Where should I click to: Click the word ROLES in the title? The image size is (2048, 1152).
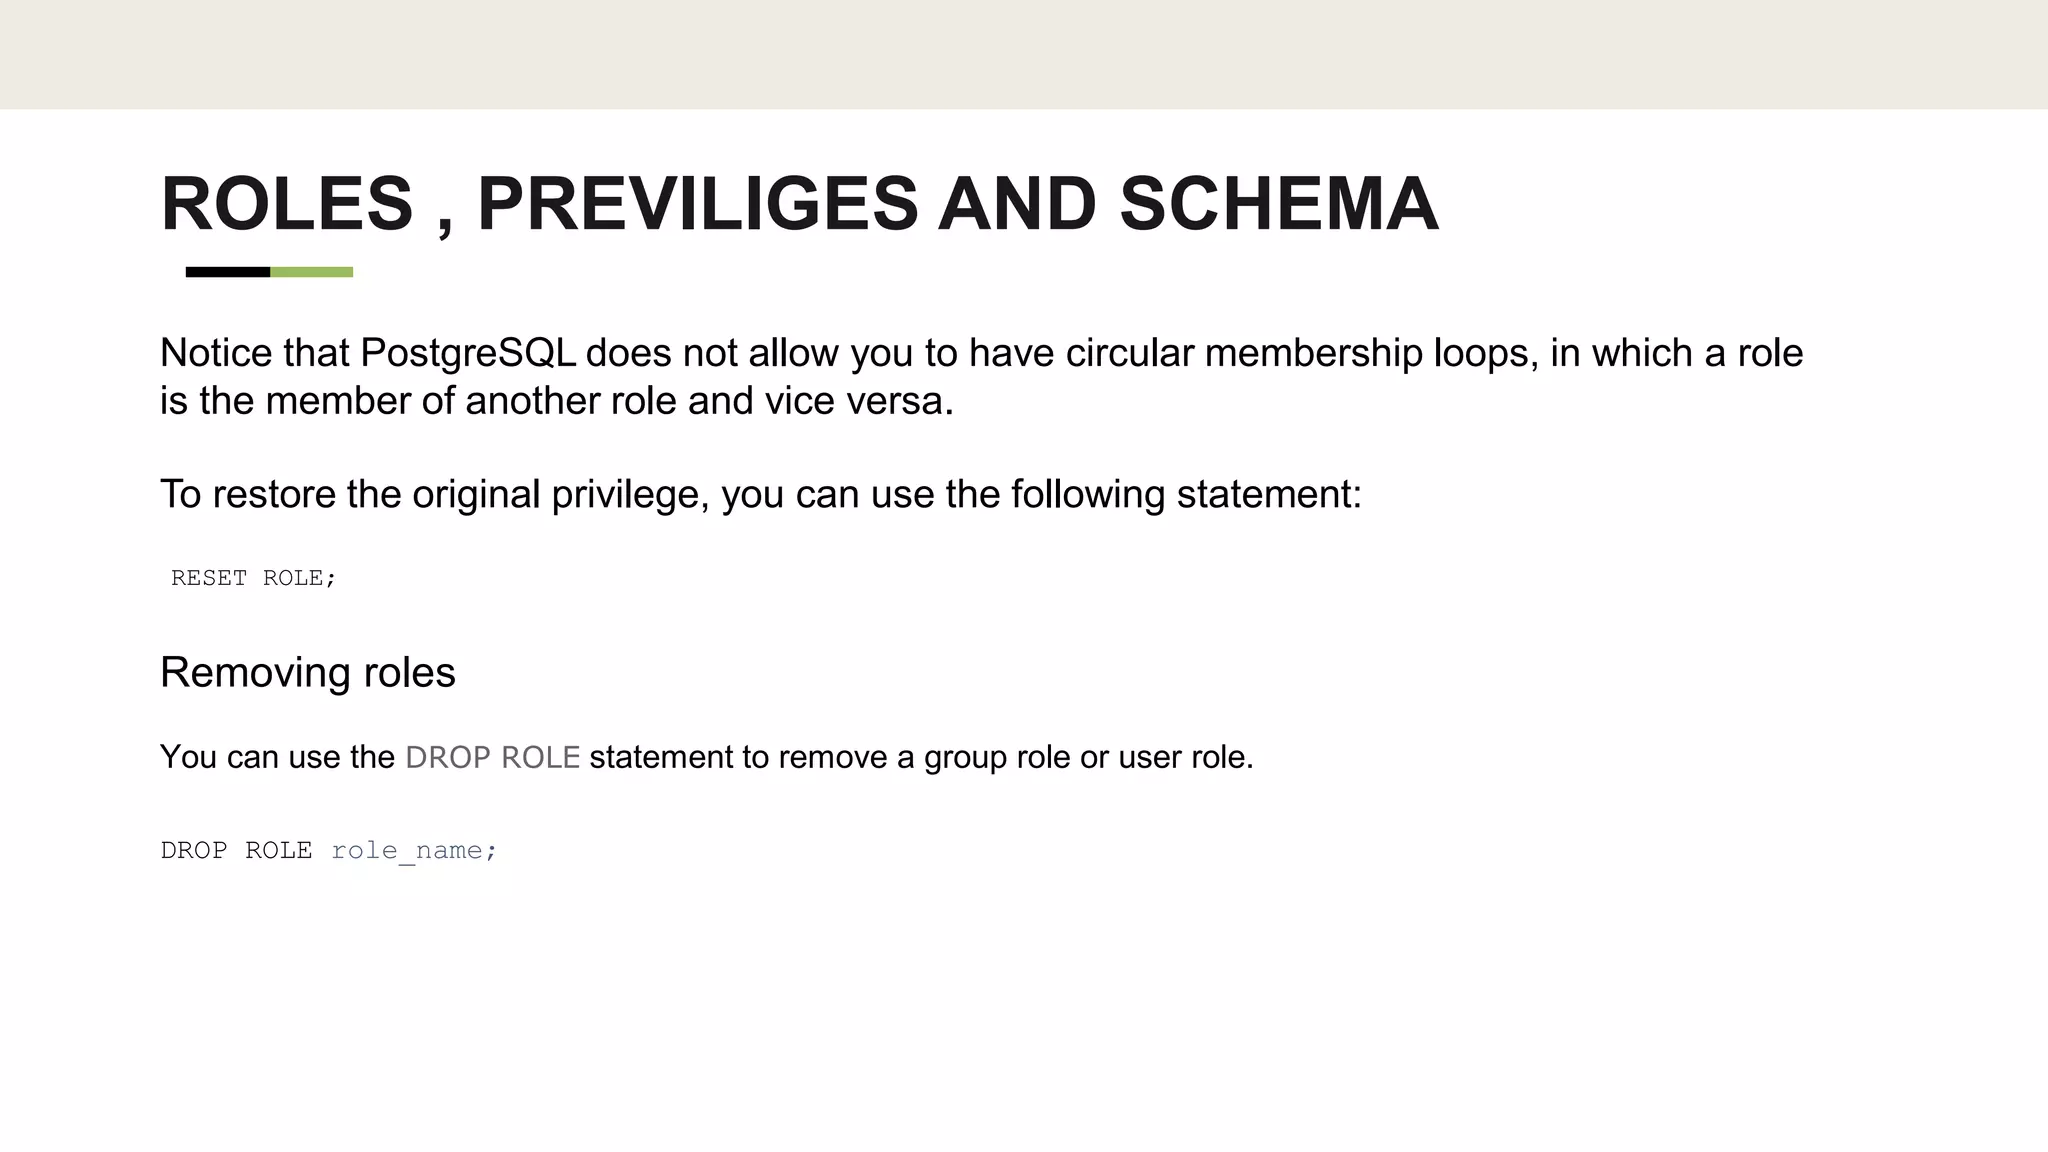[287, 204]
